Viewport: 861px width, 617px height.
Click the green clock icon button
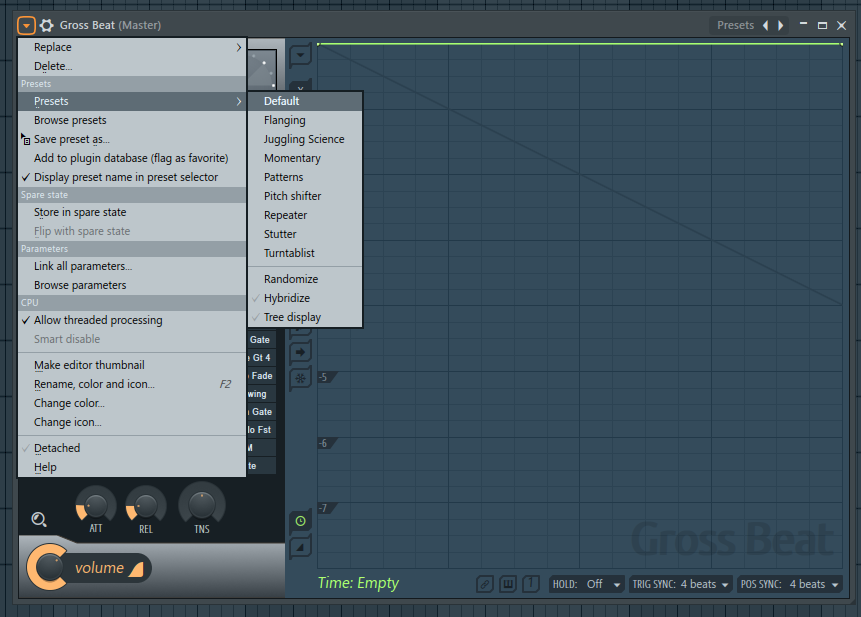(300, 521)
